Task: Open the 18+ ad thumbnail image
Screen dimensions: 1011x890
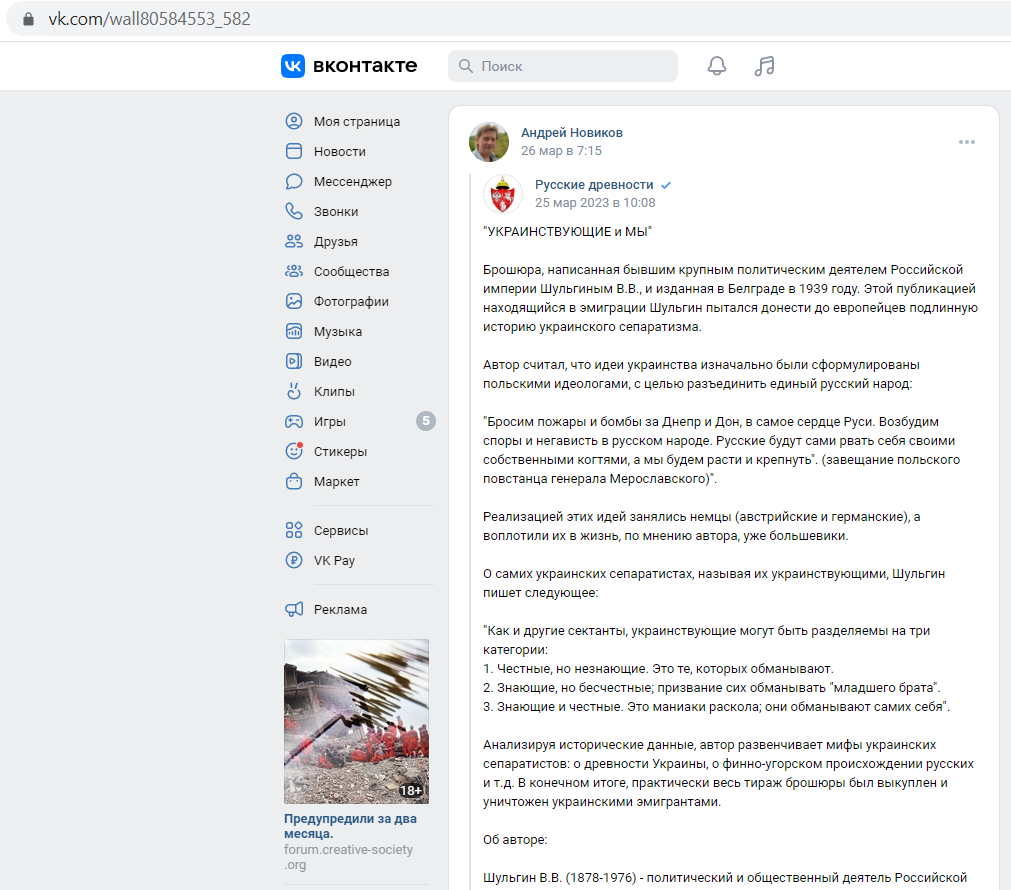Action: point(357,721)
